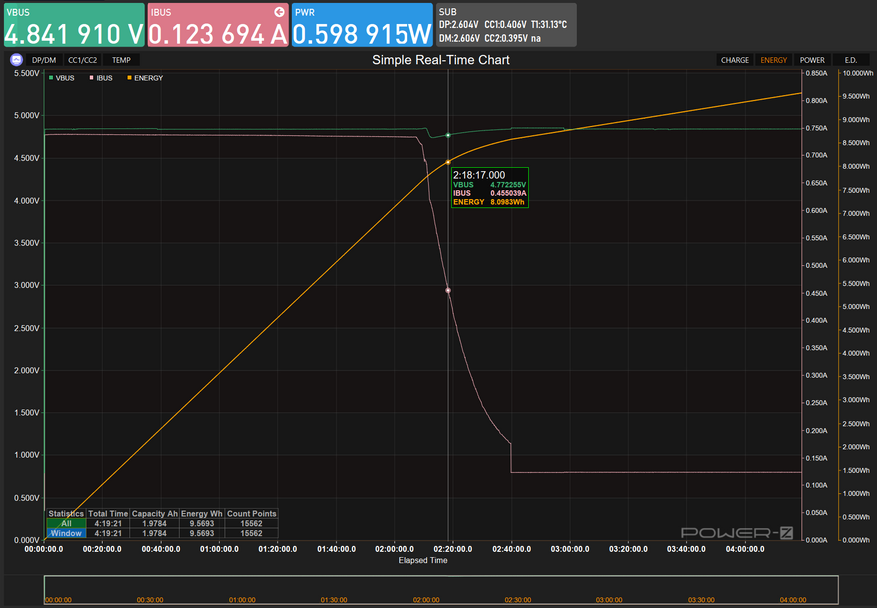
Task: Select POWER axis mode button
Action: tap(812, 60)
